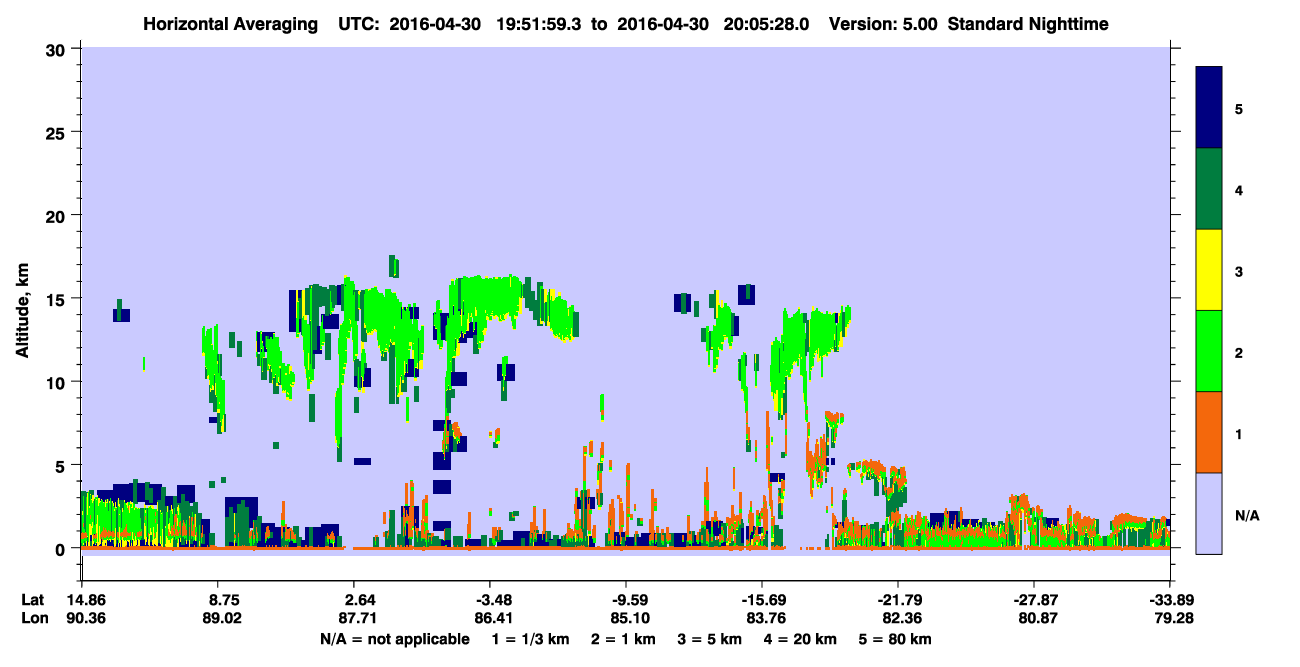Click the 'N/A = not applicable' legend text
This screenshot has height=667, width=1300.
394,639
